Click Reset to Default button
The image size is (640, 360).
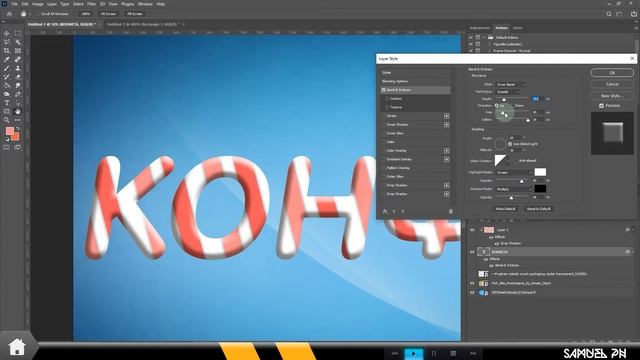point(538,209)
